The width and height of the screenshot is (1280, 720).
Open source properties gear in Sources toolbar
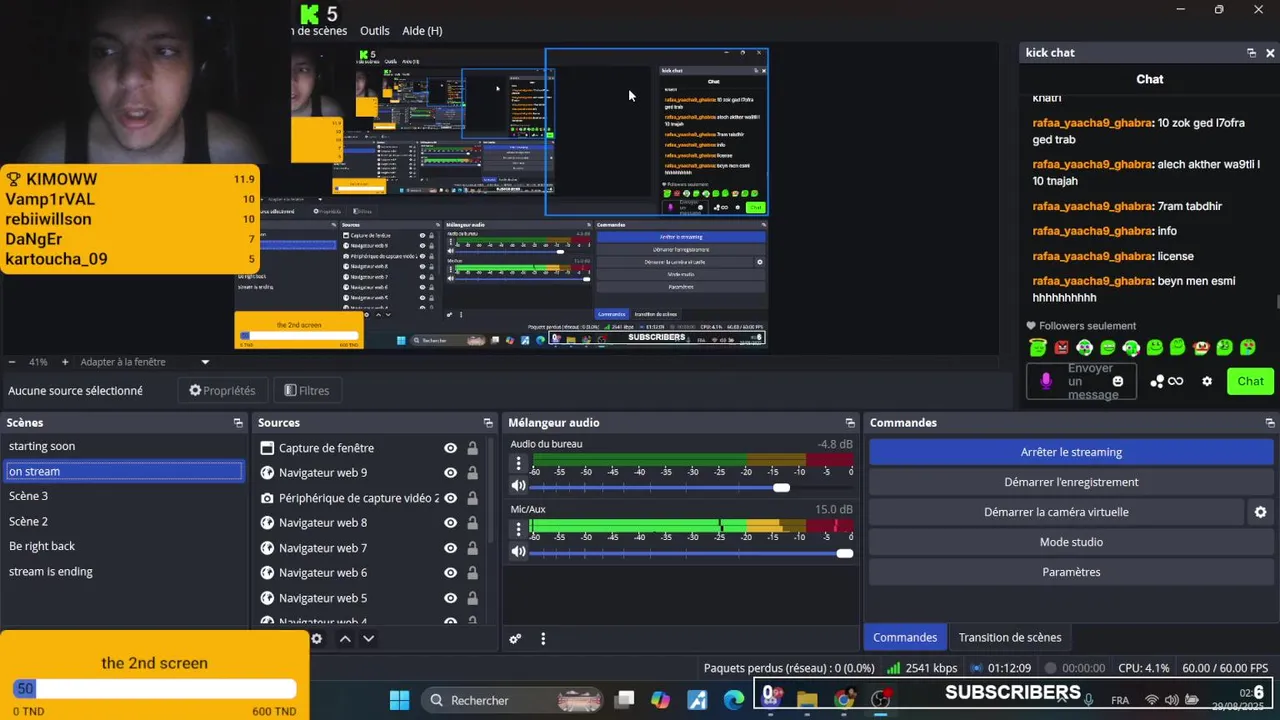click(x=317, y=639)
